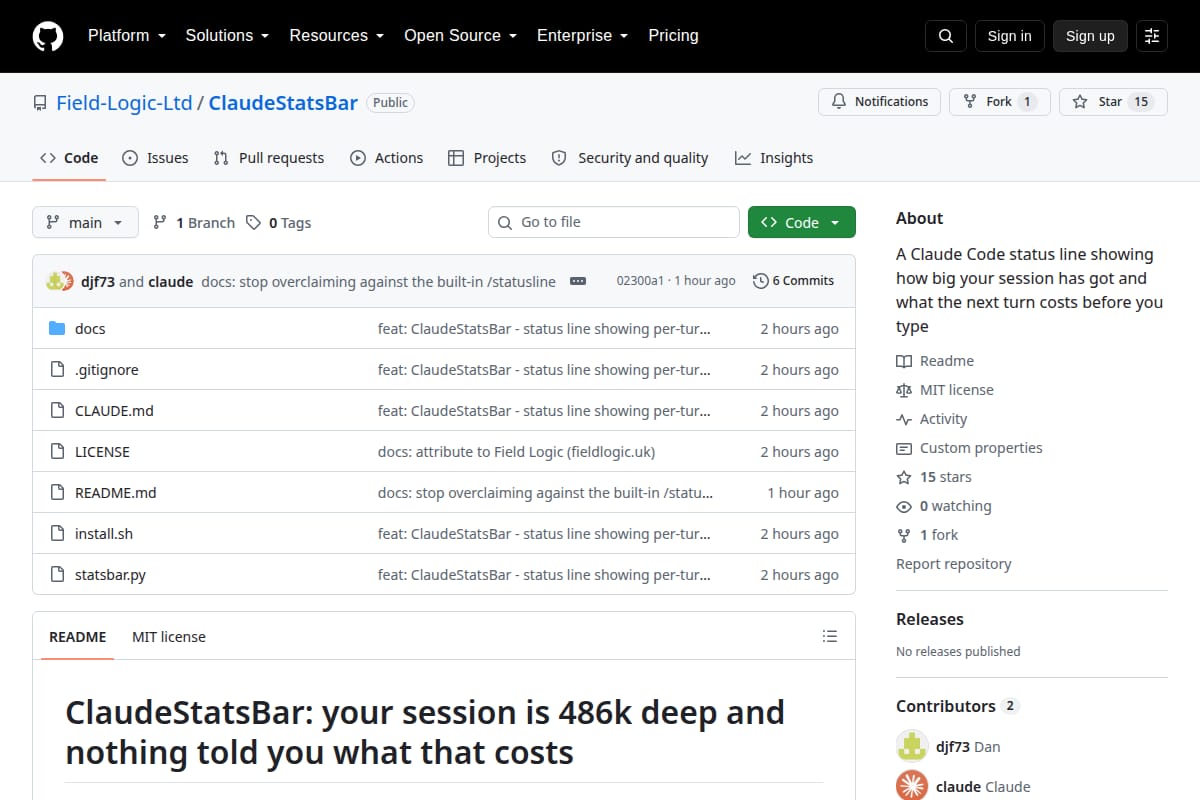Open the Releases heading link
The image size is (1200, 800).
coord(930,619)
